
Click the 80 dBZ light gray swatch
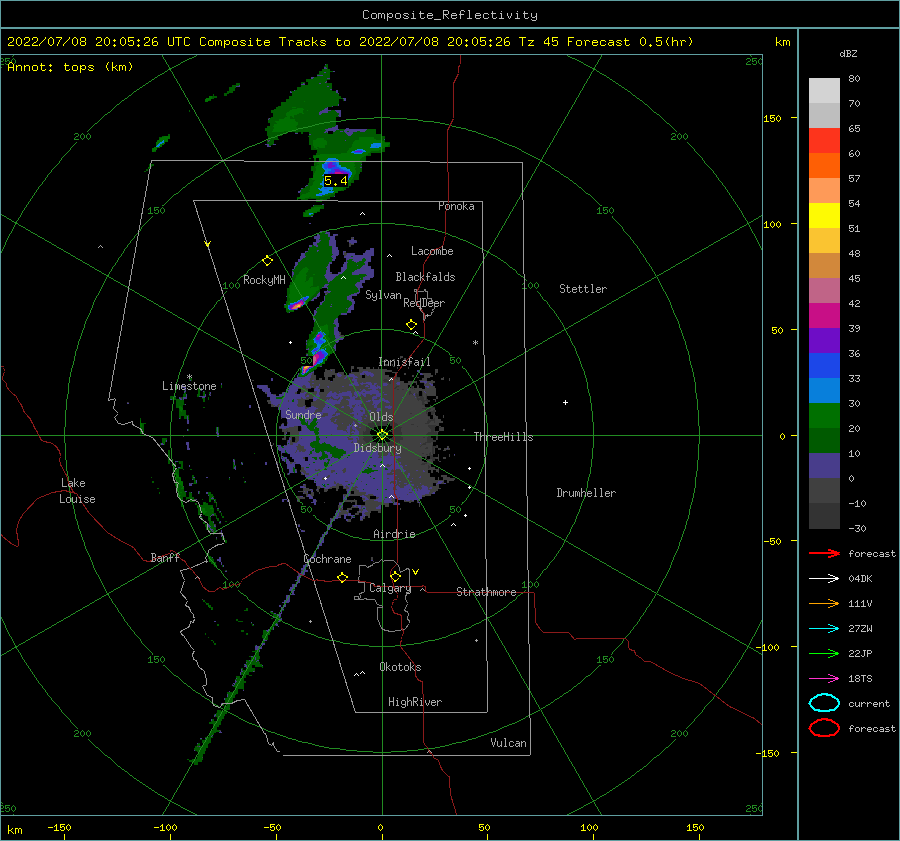(x=824, y=90)
